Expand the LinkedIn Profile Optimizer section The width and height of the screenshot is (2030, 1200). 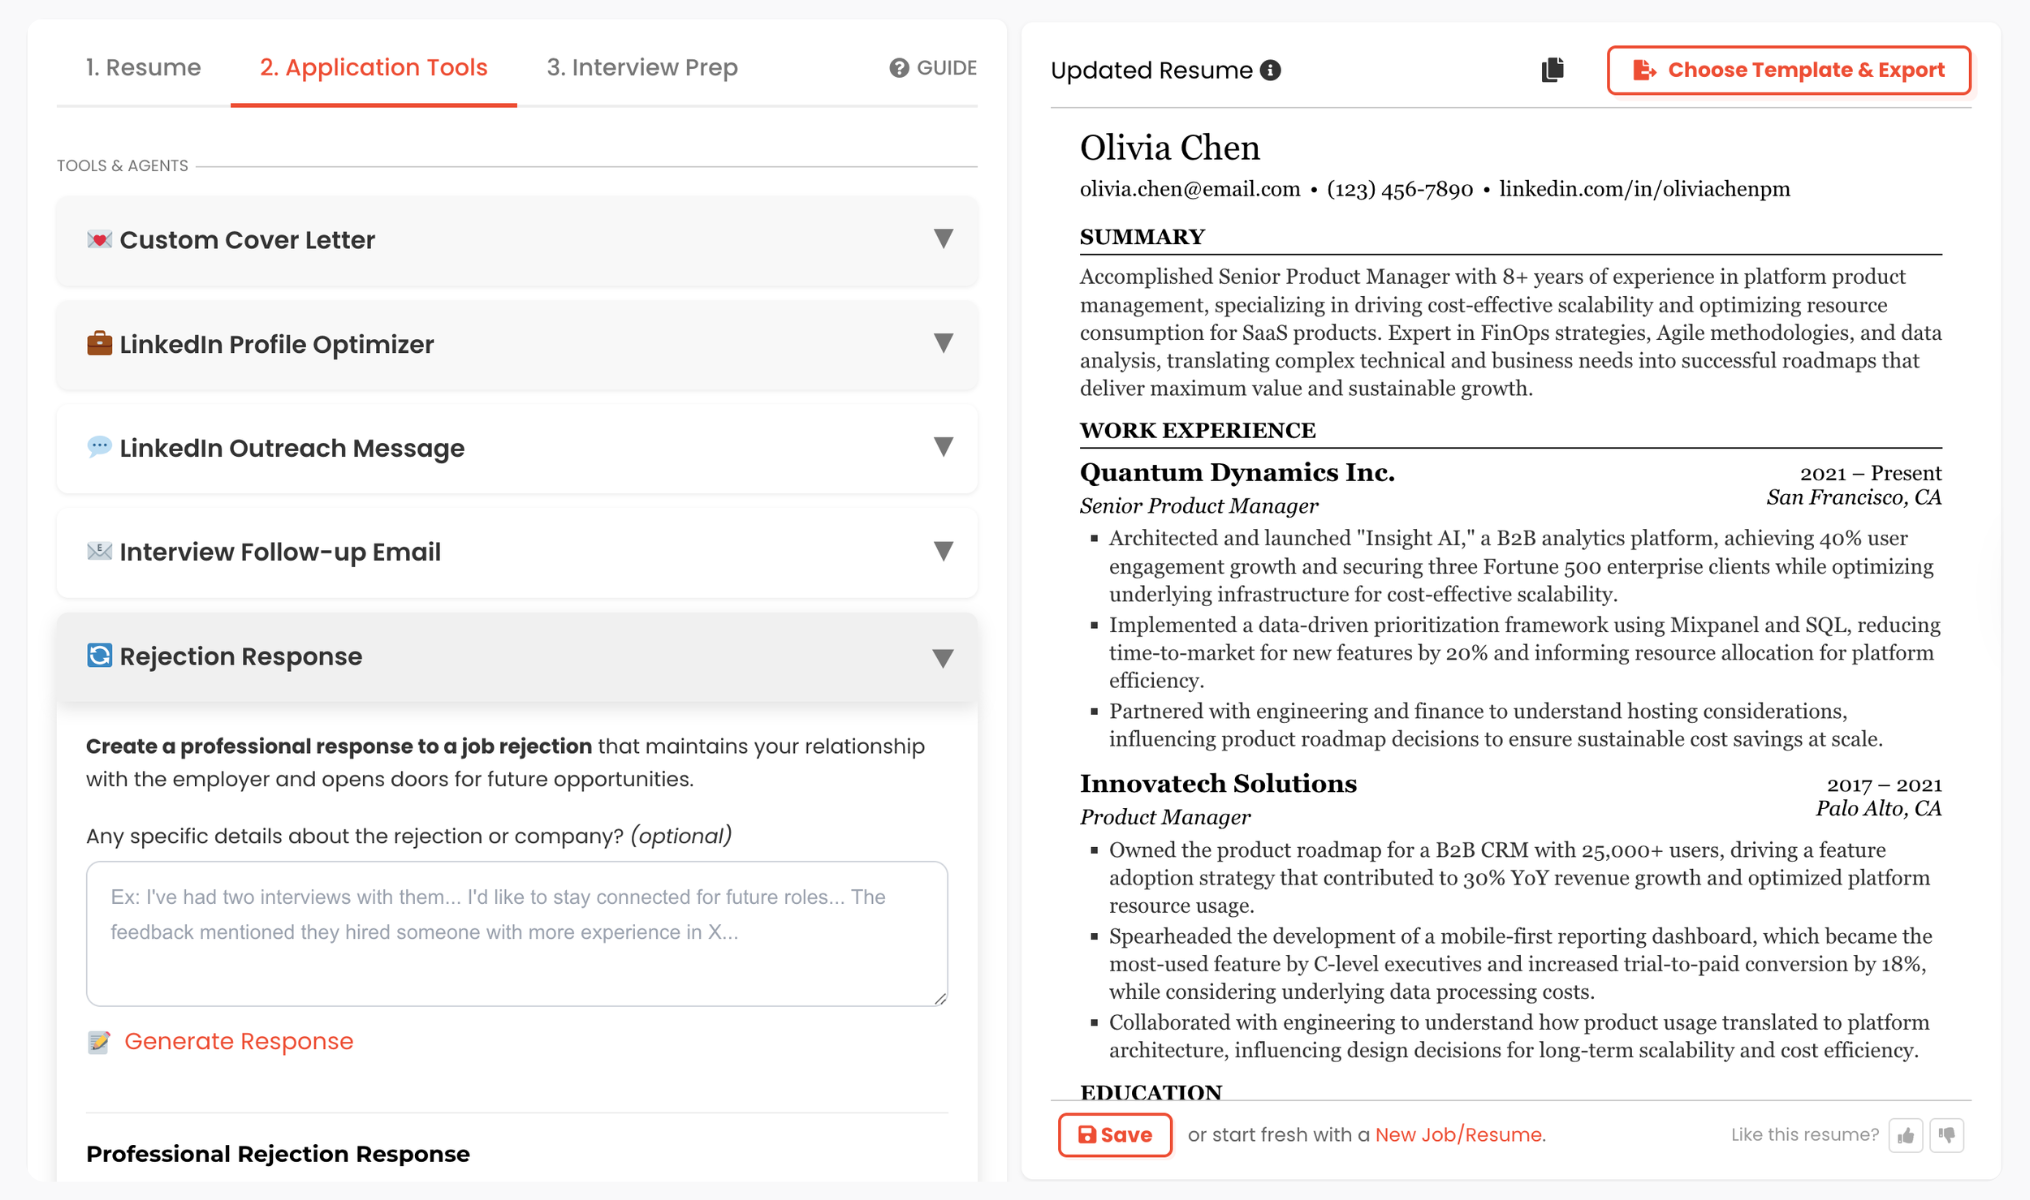pyautogui.click(x=941, y=344)
